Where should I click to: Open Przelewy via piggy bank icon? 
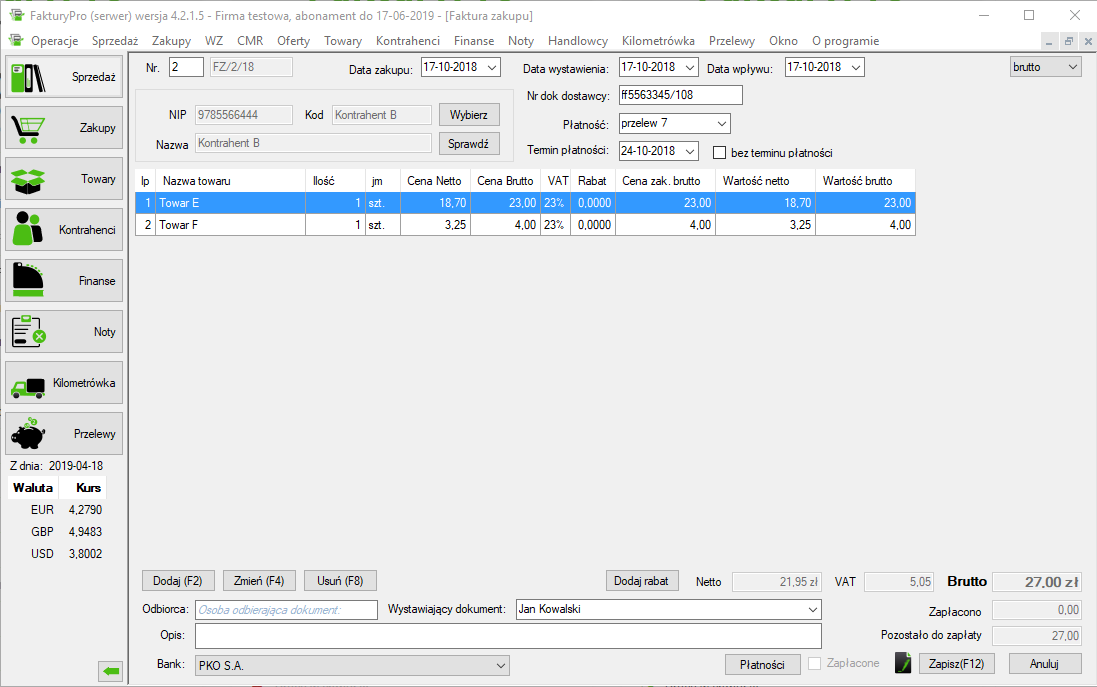click(x=64, y=434)
